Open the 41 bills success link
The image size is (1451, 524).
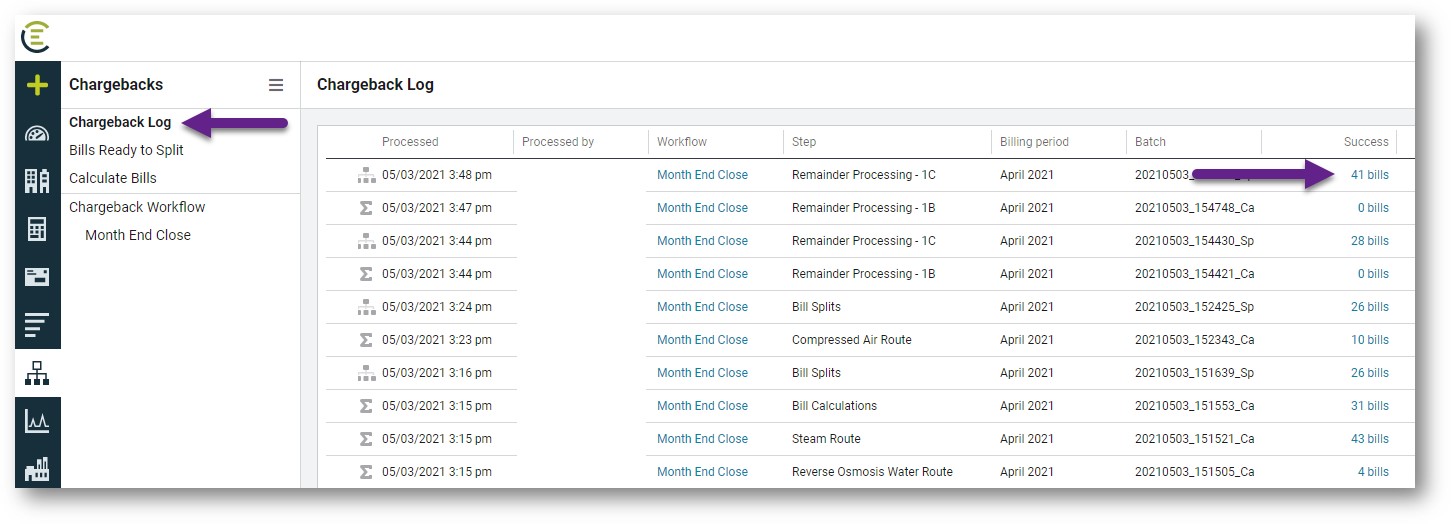[x=1369, y=175]
